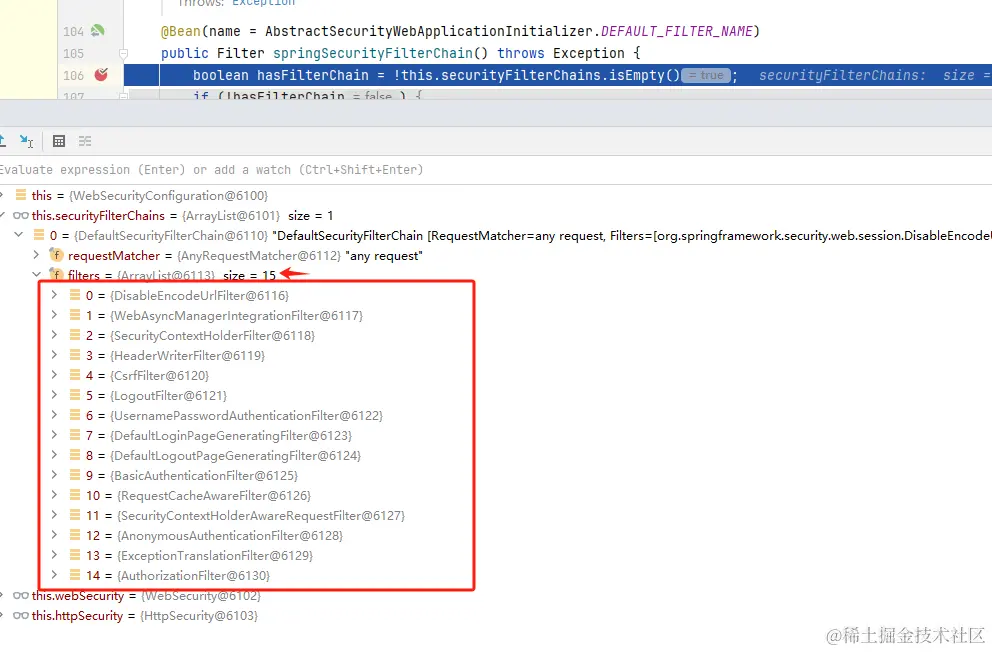Click the springSecurityFilterChain method name
992x652 pixels.
click(373, 53)
